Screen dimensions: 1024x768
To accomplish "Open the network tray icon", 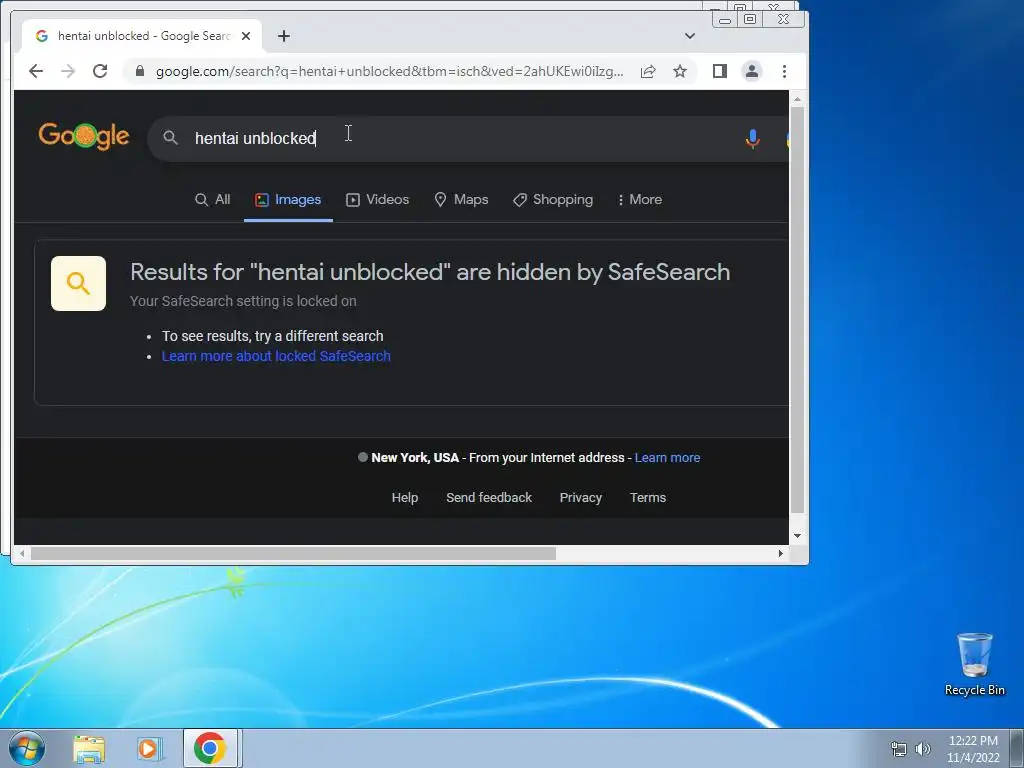I will [899, 749].
